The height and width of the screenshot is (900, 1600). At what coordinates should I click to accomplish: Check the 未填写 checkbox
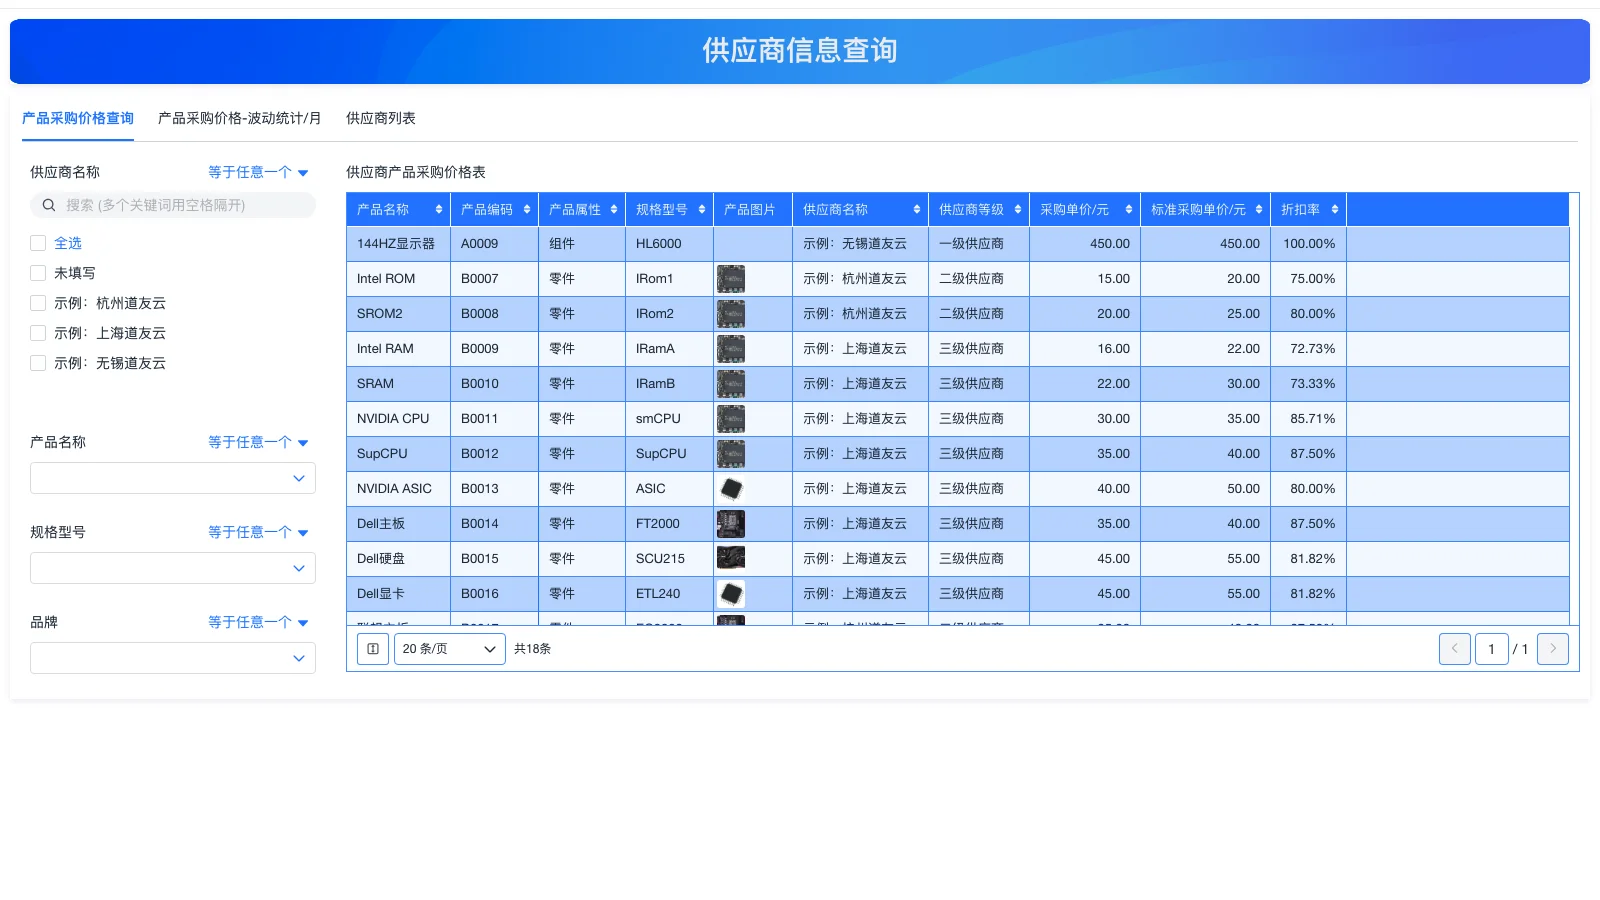coord(37,272)
